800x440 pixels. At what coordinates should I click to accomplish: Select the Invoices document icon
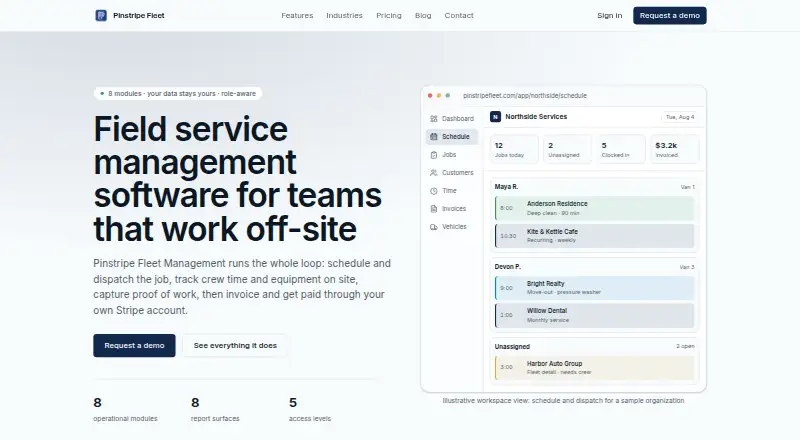coord(434,208)
